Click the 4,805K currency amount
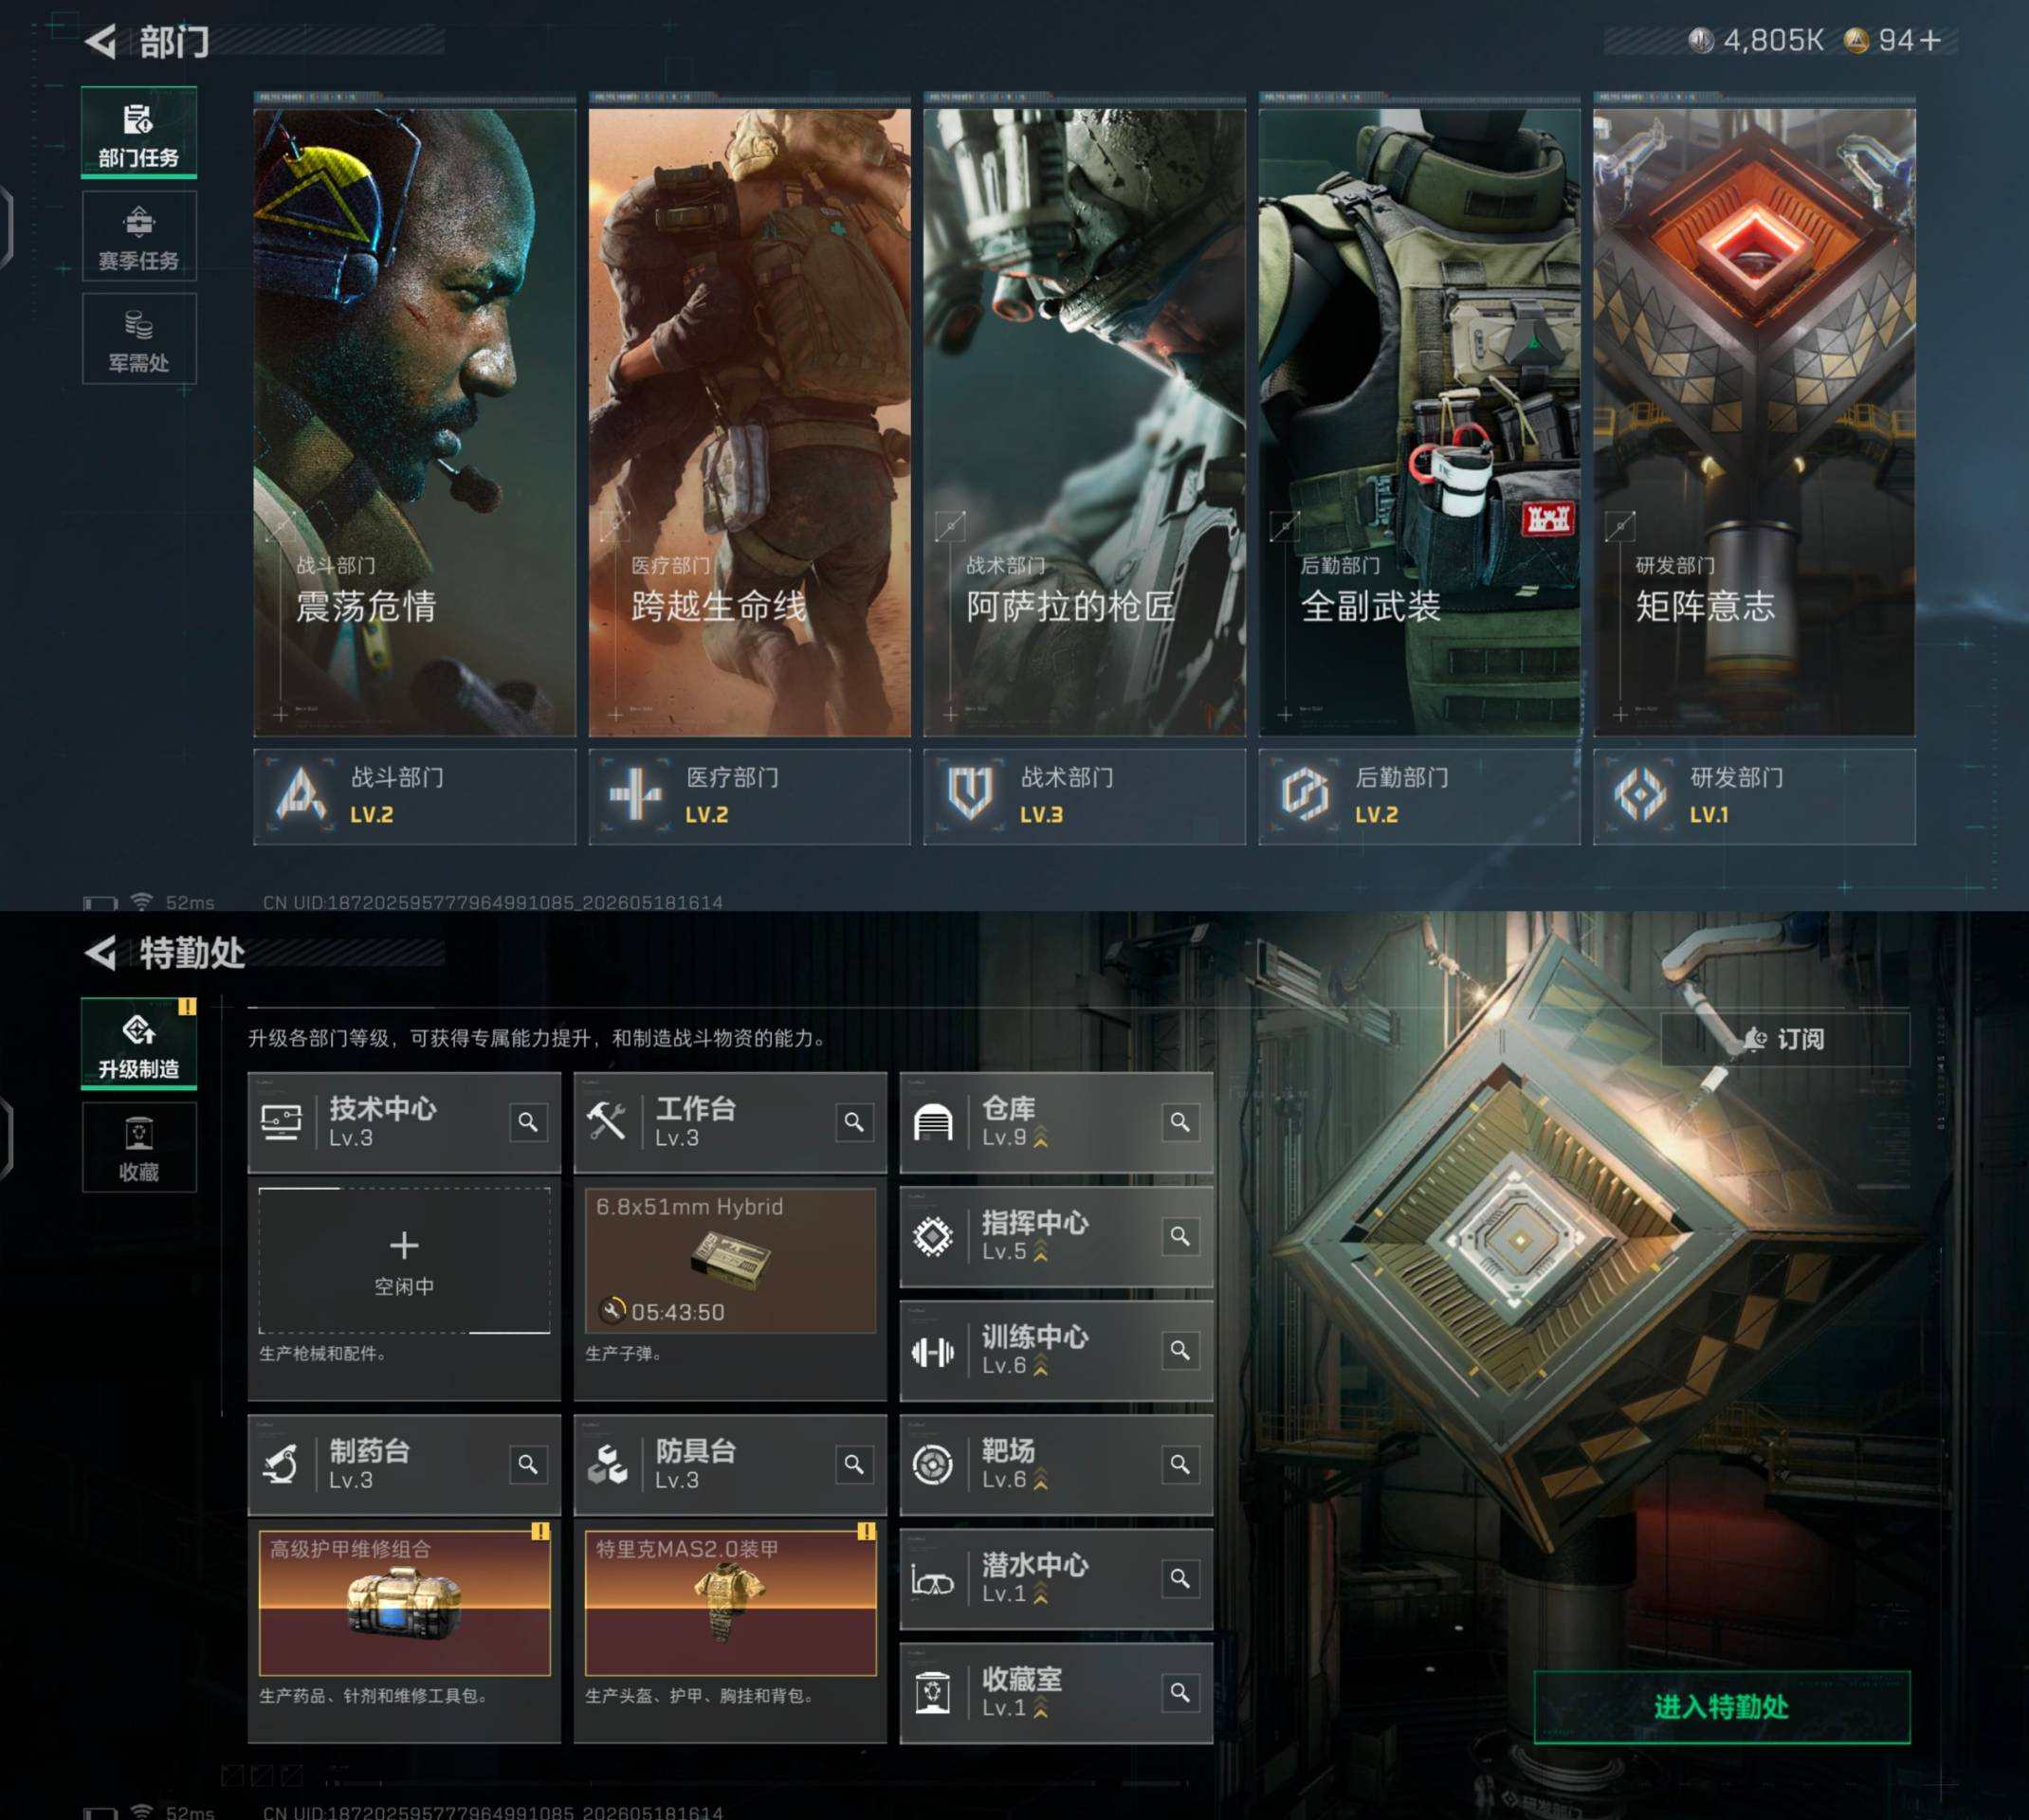 pos(1773,40)
